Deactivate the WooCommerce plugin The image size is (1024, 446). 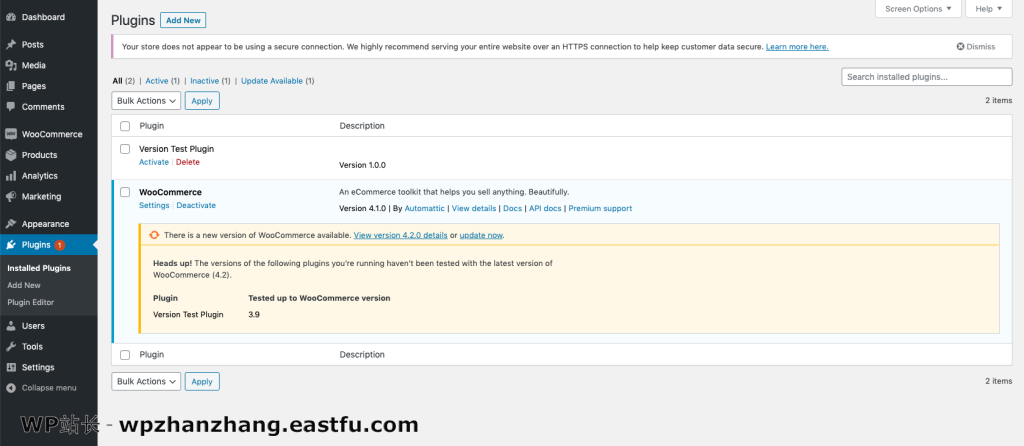[x=196, y=205]
